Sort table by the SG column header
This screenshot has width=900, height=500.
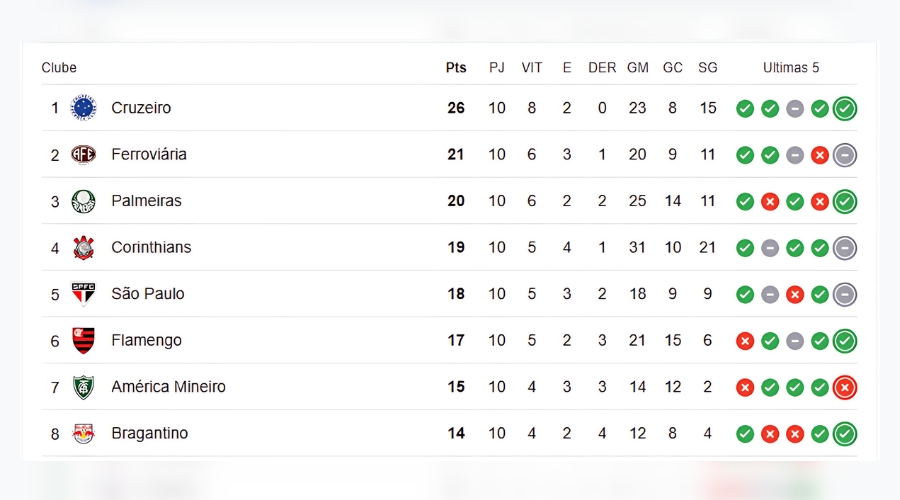coord(708,68)
